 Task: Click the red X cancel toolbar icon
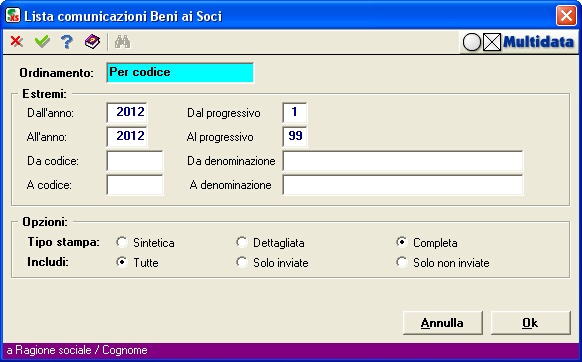(16, 42)
